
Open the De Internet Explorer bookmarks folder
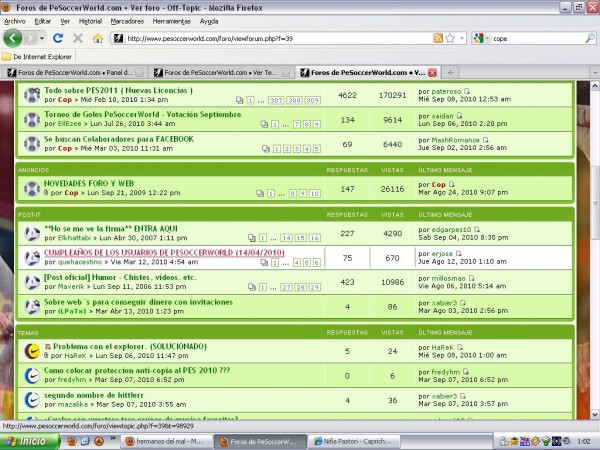37,57
